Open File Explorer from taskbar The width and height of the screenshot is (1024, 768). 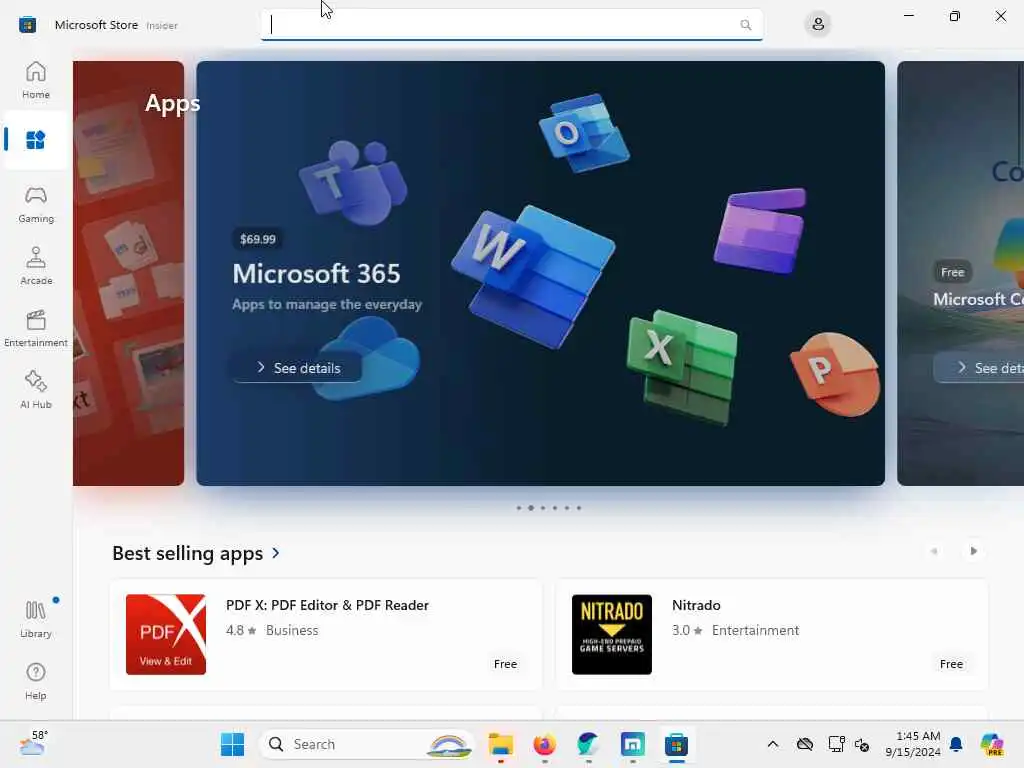(x=501, y=744)
